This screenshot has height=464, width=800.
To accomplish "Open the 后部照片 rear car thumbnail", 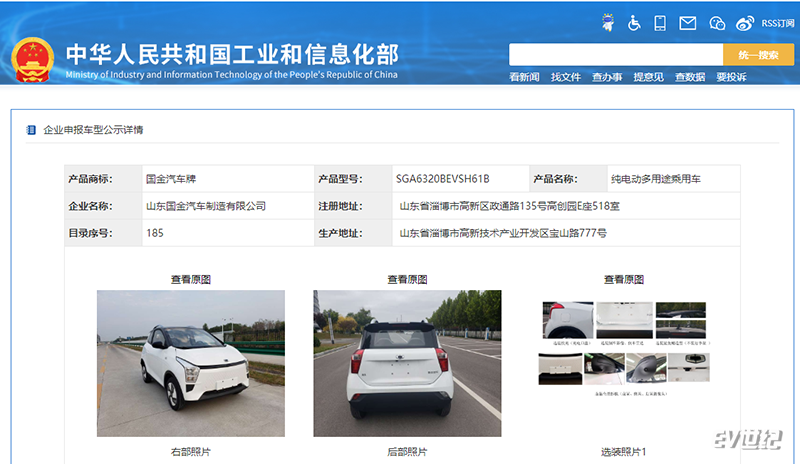I will (407, 363).
